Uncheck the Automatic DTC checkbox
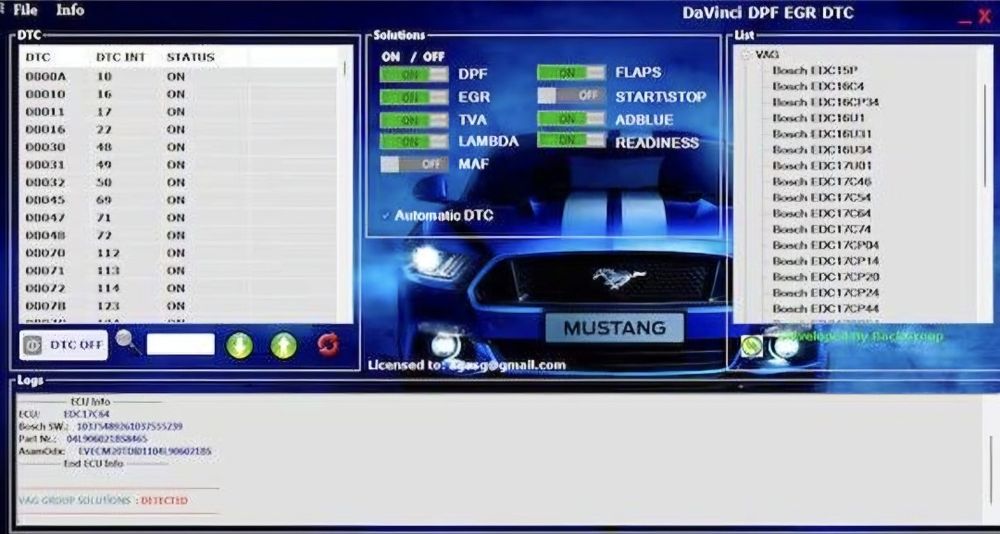This screenshot has height=534, width=1000. tap(386, 216)
